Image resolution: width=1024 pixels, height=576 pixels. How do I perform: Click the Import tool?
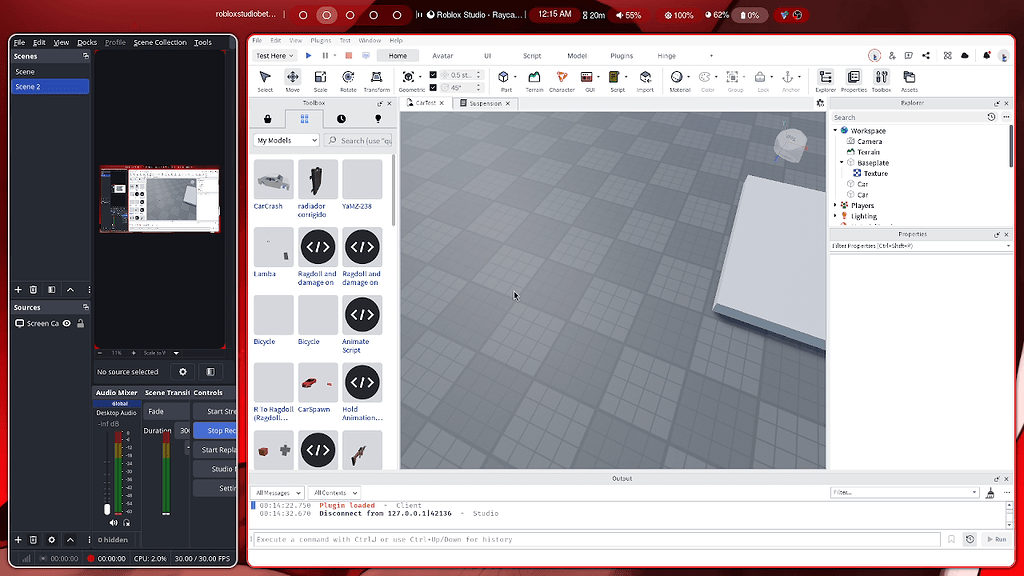point(645,81)
